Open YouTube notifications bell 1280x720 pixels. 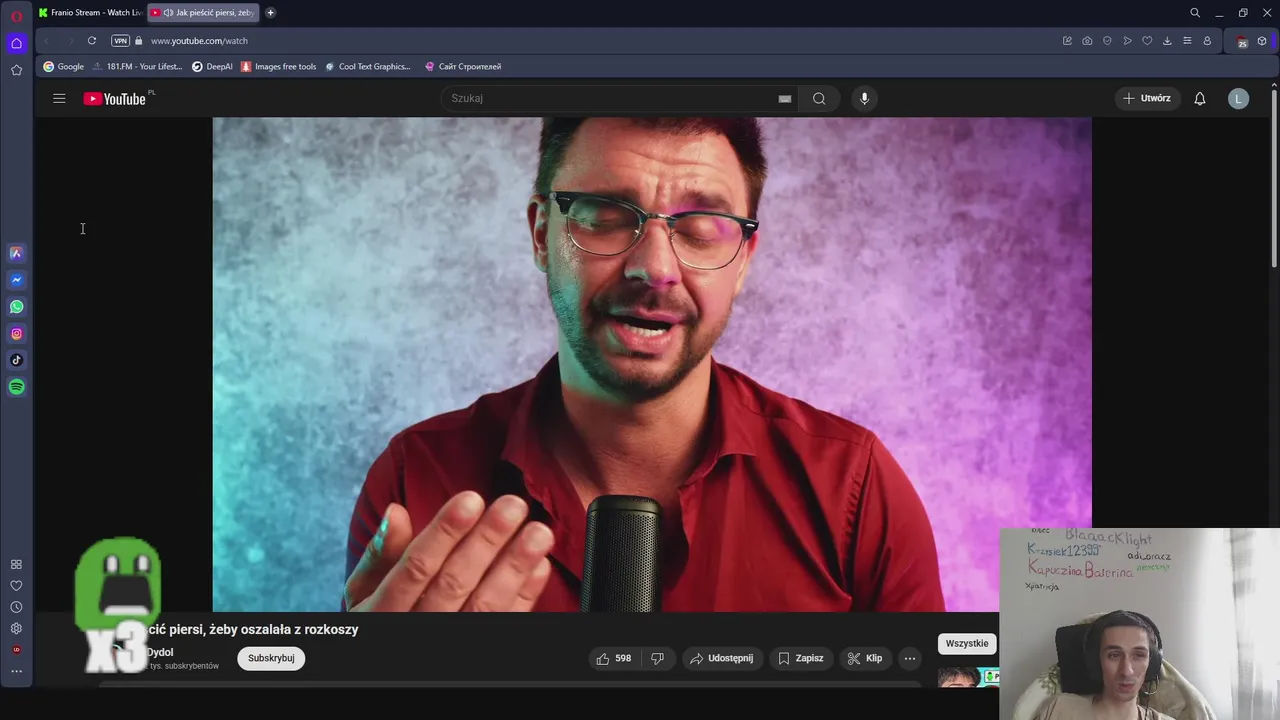tap(1200, 98)
